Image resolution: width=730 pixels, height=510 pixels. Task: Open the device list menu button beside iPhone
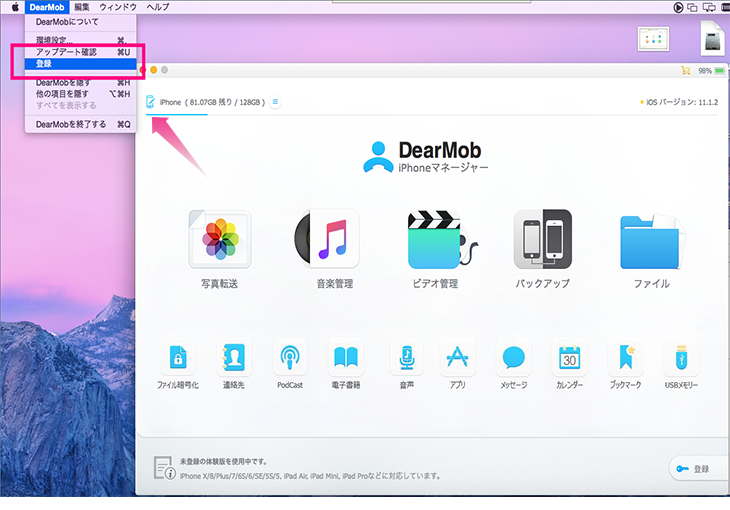275,102
